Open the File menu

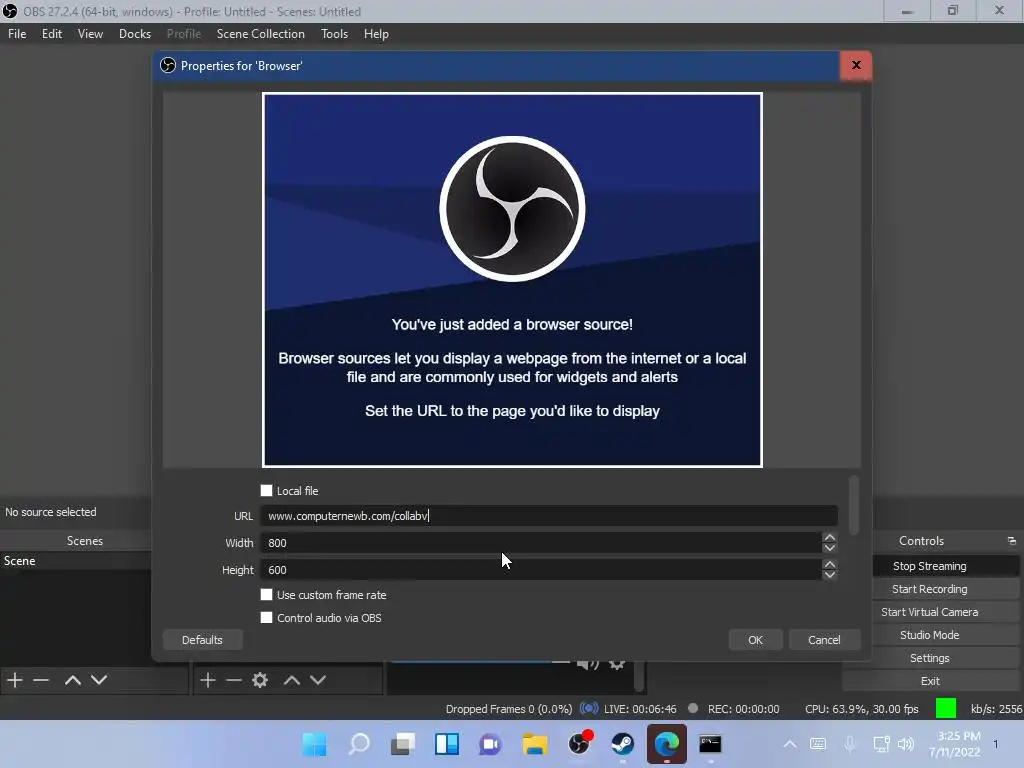(17, 34)
